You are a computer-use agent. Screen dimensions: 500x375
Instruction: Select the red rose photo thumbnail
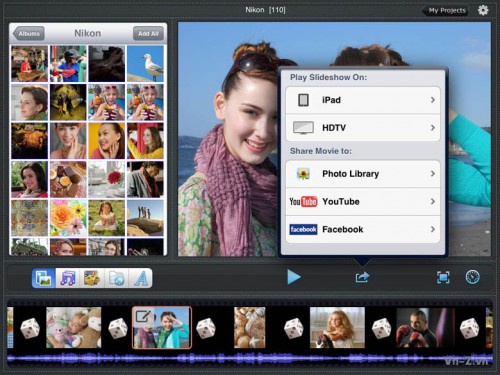[107, 179]
